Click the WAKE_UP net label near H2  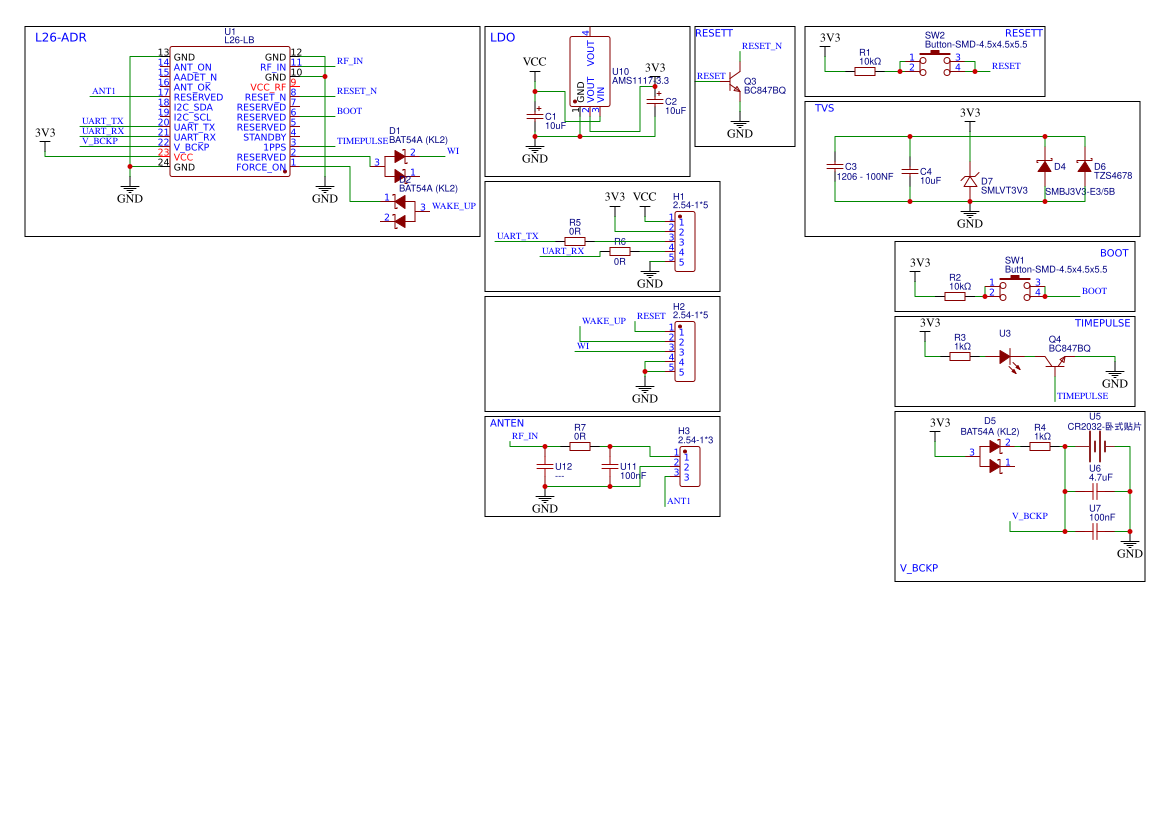(604, 321)
